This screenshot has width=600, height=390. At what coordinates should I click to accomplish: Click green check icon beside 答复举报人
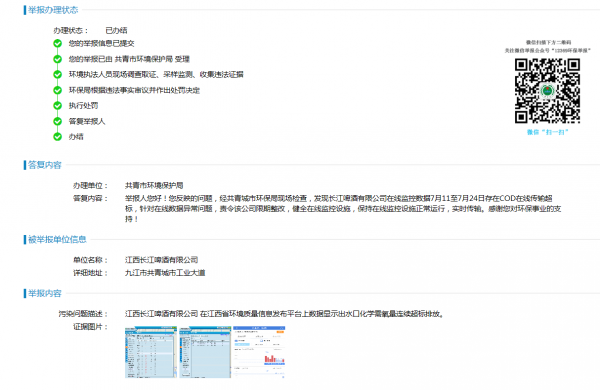57,121
